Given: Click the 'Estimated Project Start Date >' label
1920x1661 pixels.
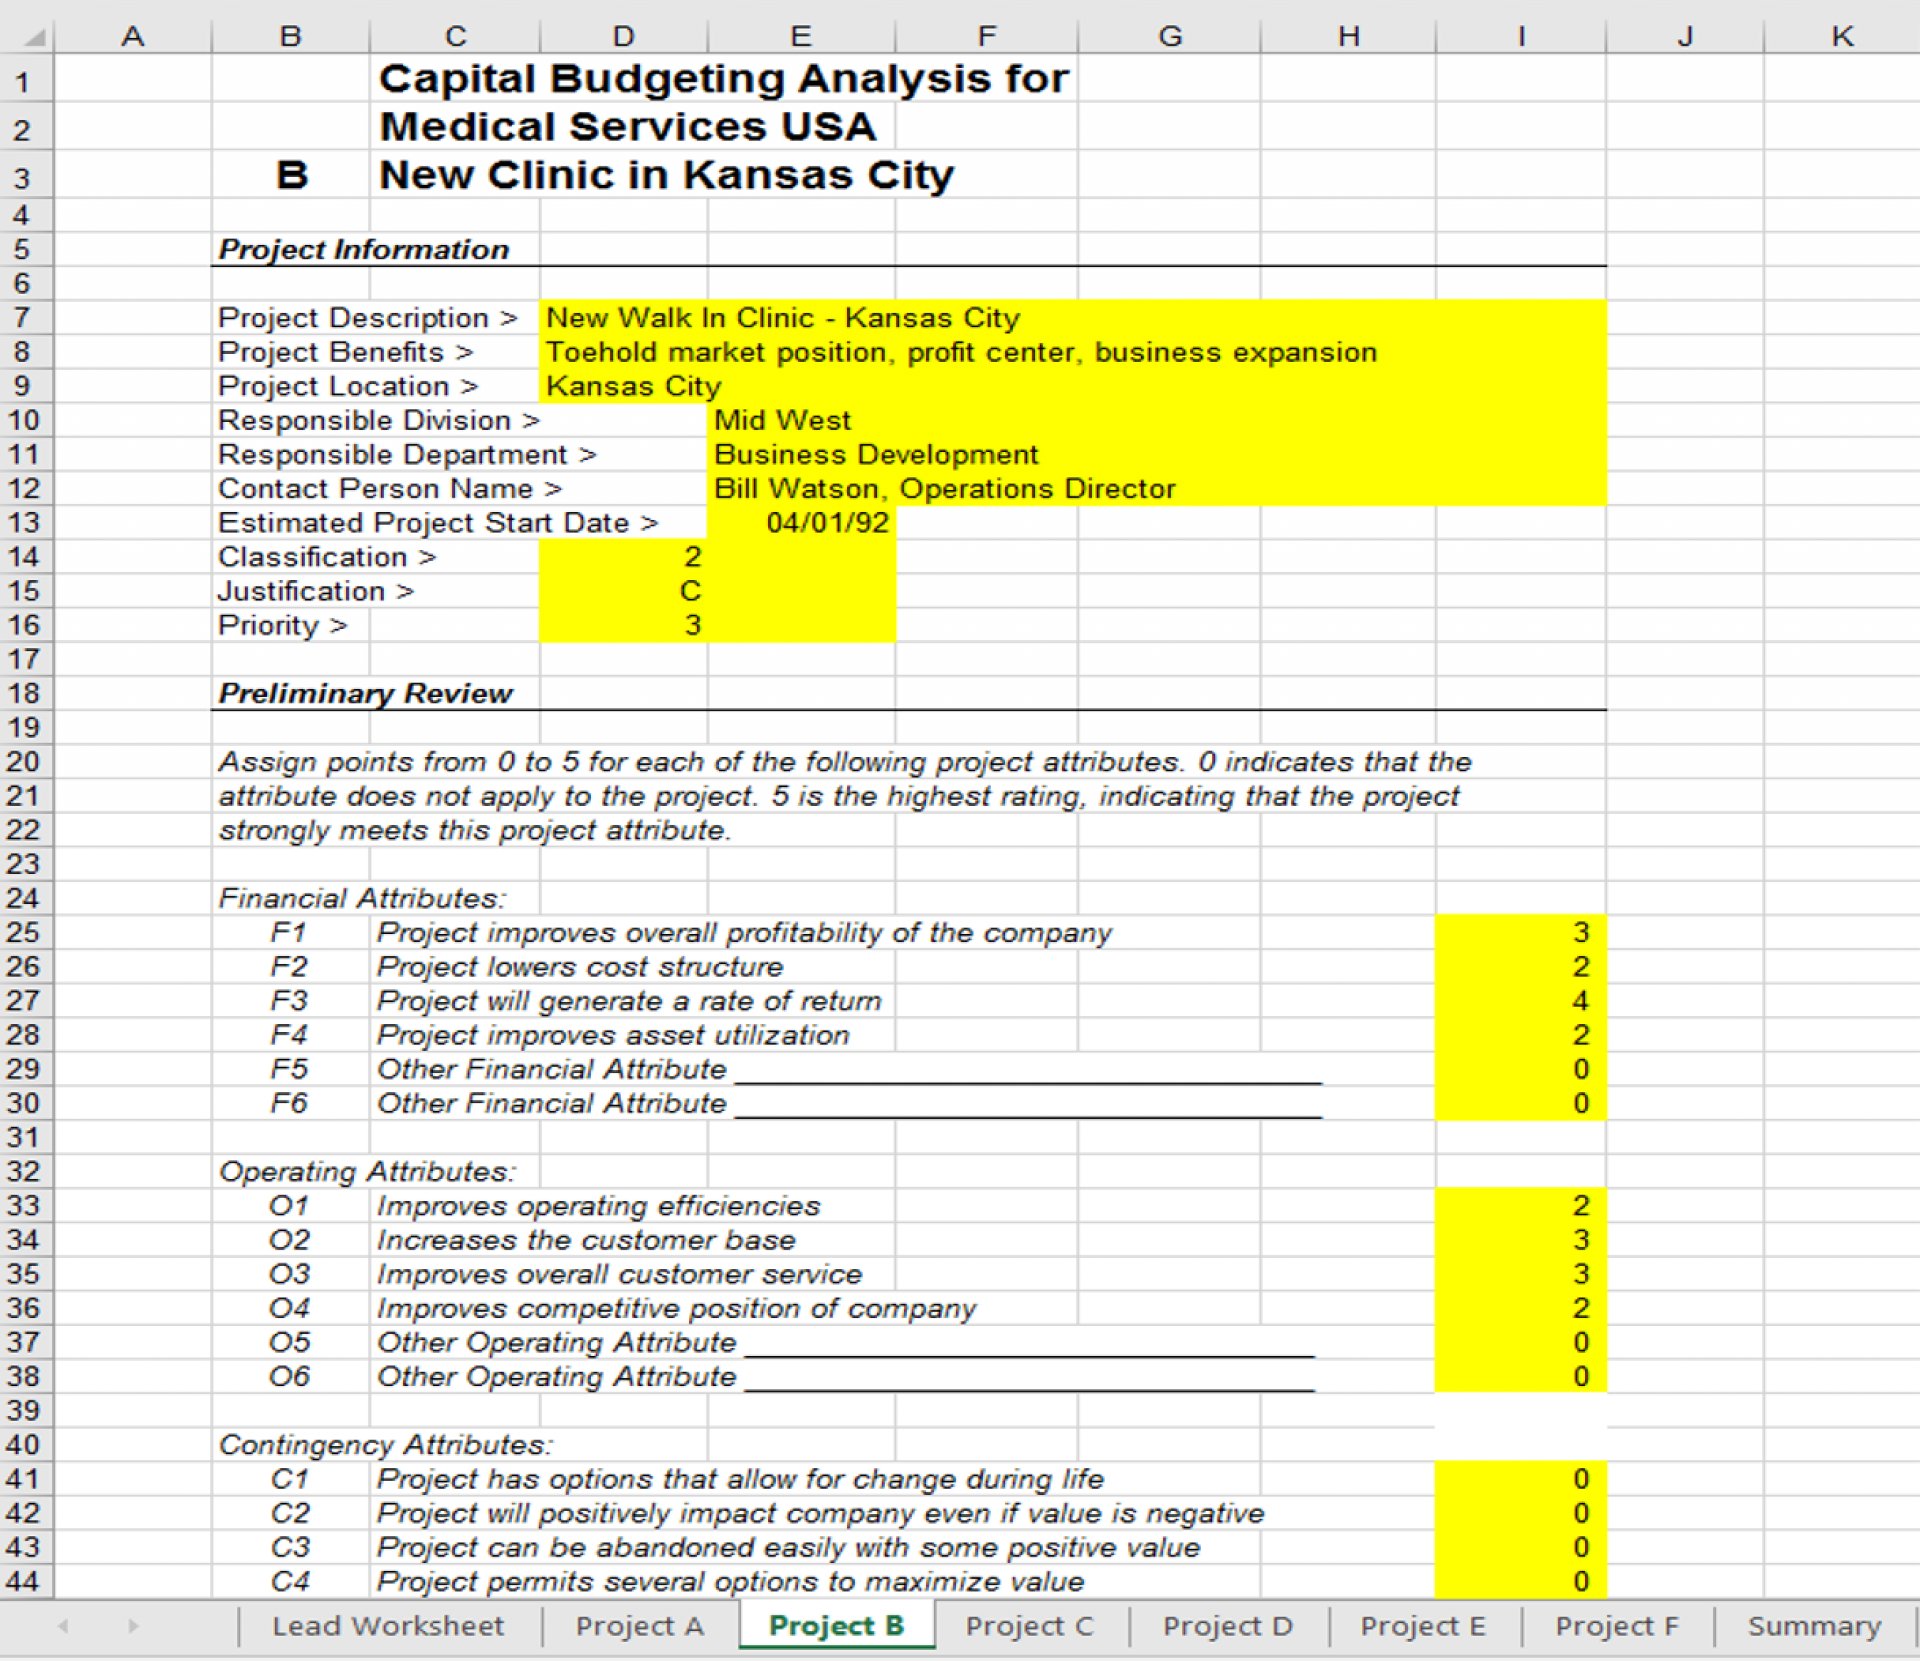Looking at the screenshot, I should (x=438, y=523).
